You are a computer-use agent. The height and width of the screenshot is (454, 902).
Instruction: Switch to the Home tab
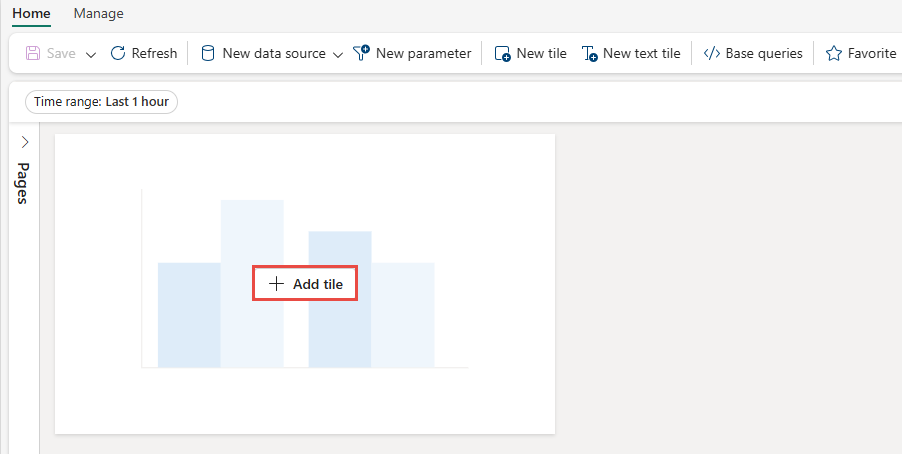pyautogui.click(x=31, y=14)
